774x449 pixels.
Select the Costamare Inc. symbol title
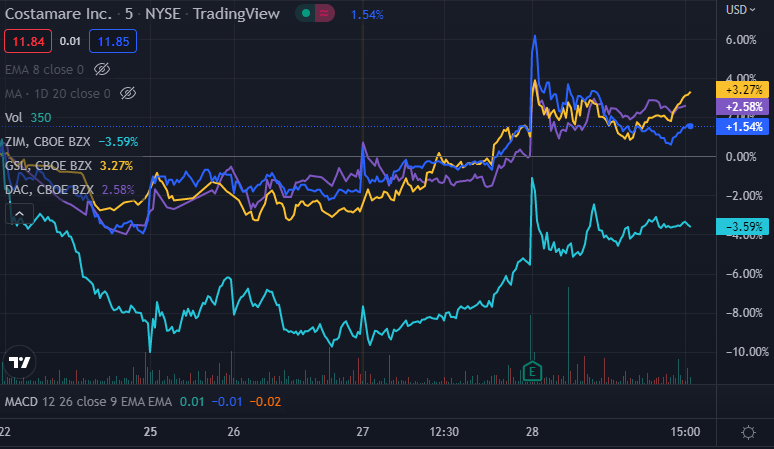59,14
